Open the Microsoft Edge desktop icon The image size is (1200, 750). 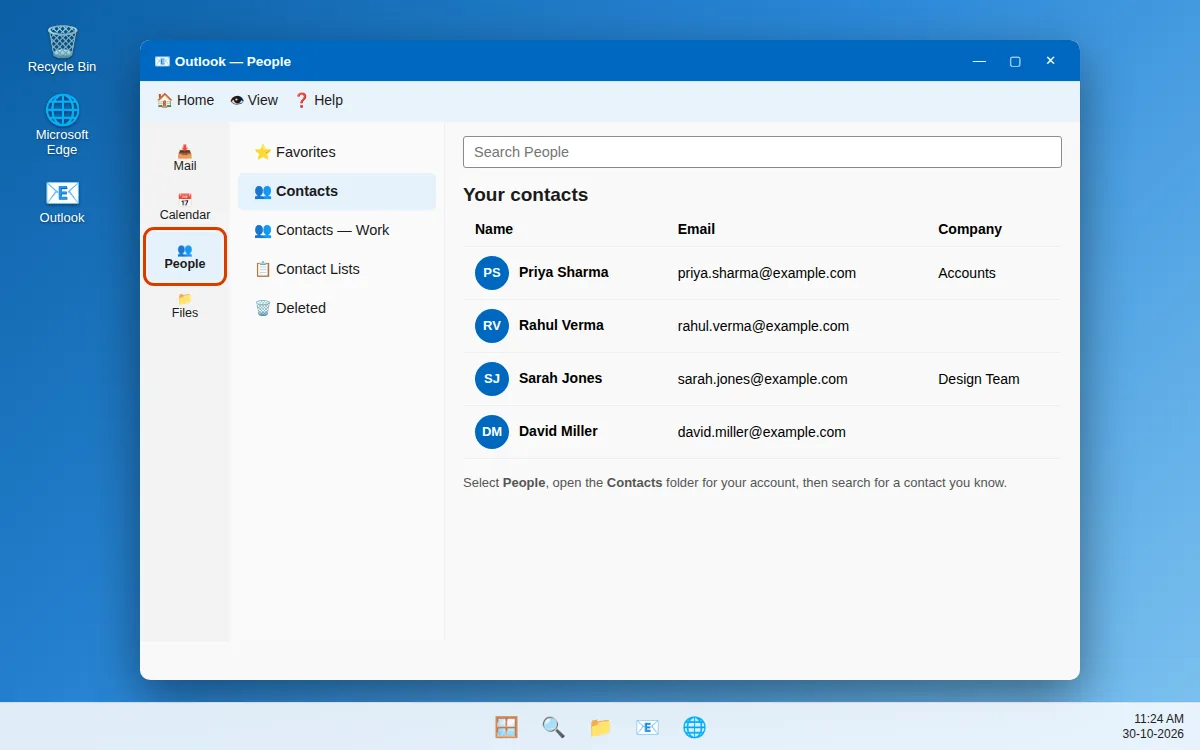click(62, 125)
